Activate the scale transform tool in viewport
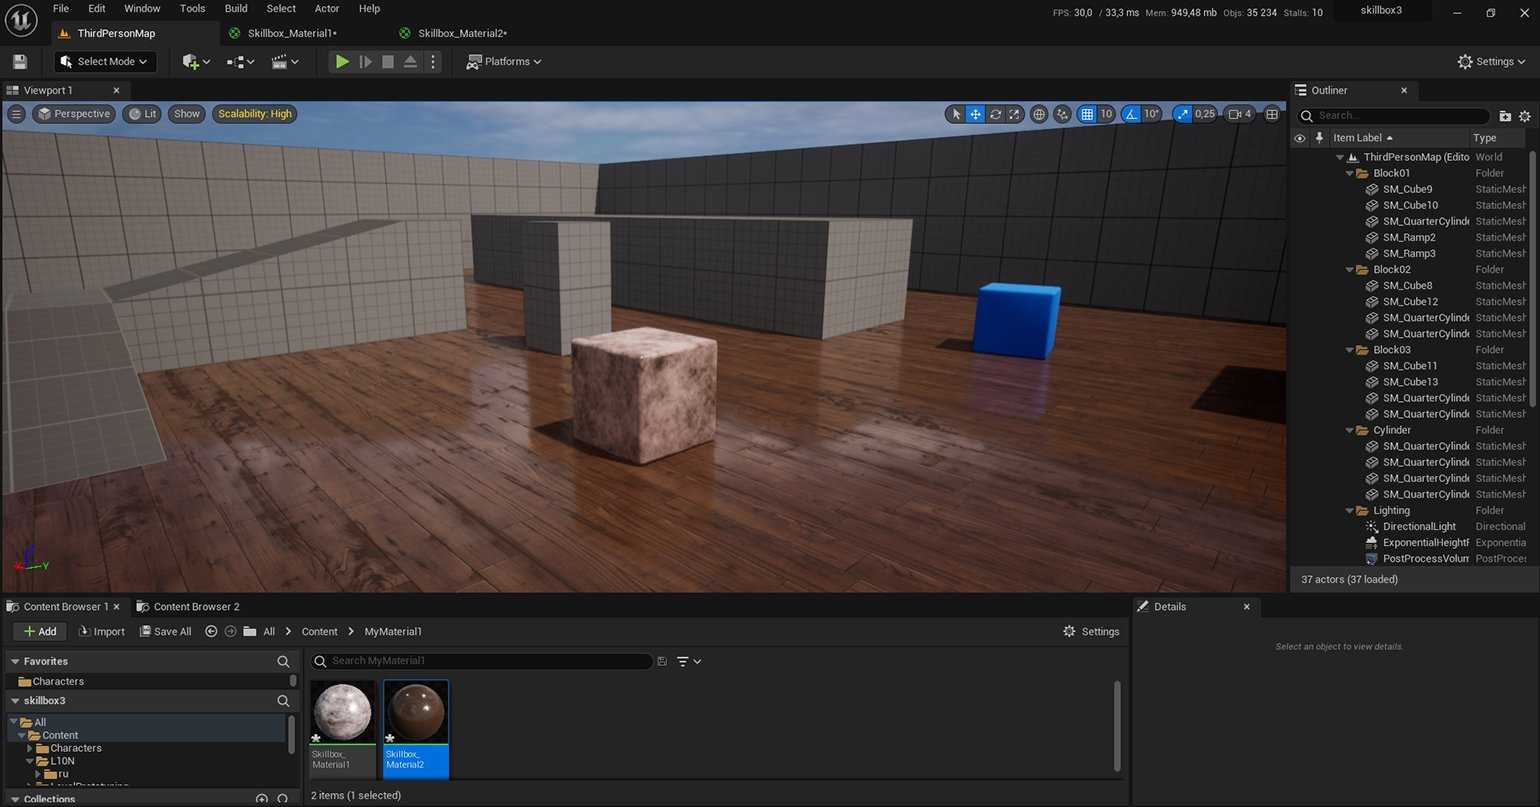Viewport: 1540px width, 807px height. pyautogui.click(x=1014, y=114)
